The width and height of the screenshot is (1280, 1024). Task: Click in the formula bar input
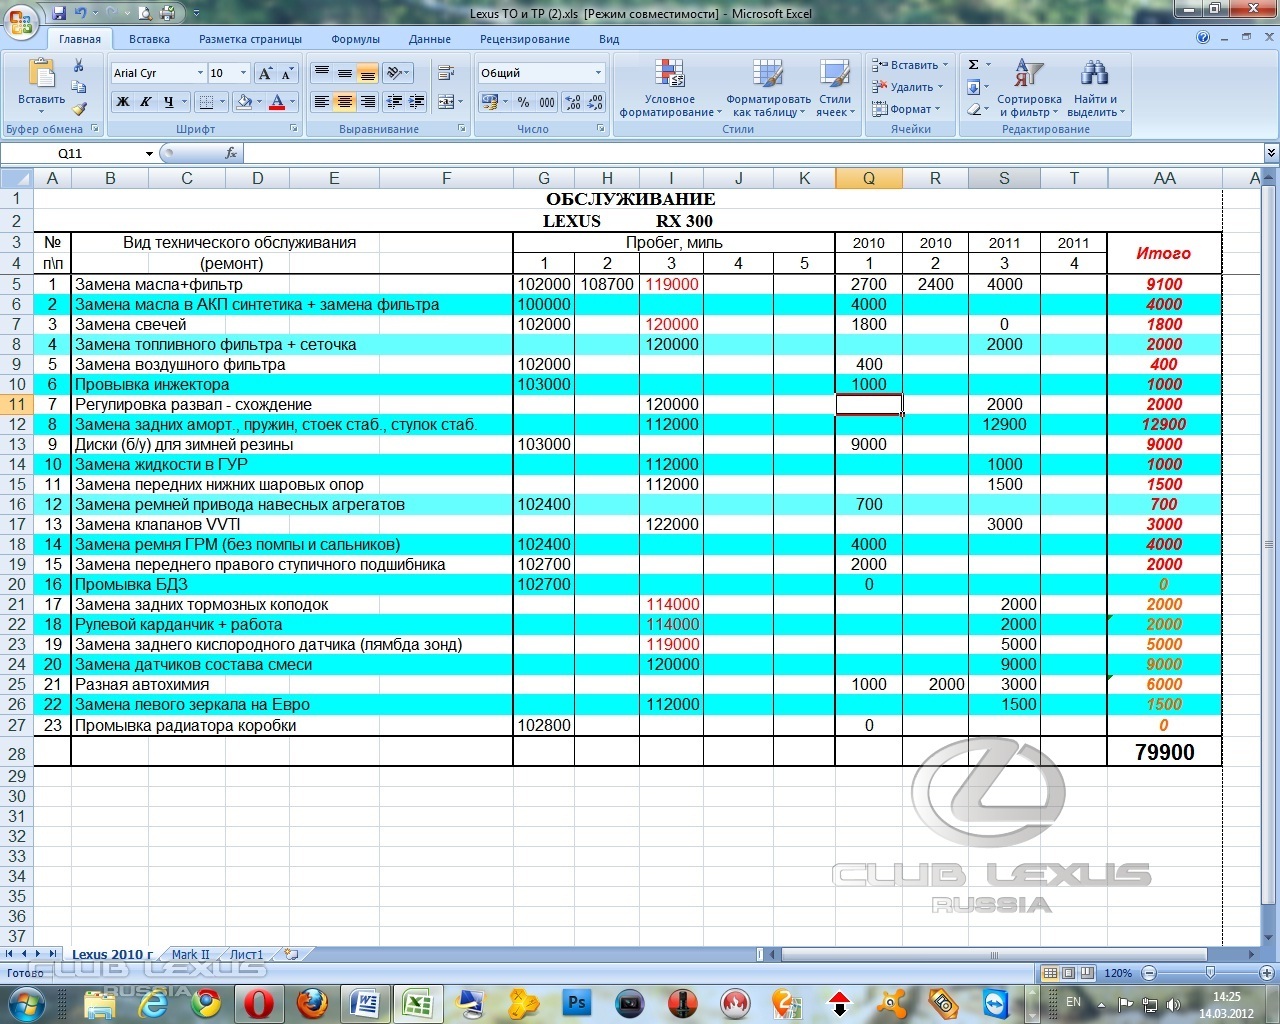point(753,153)
